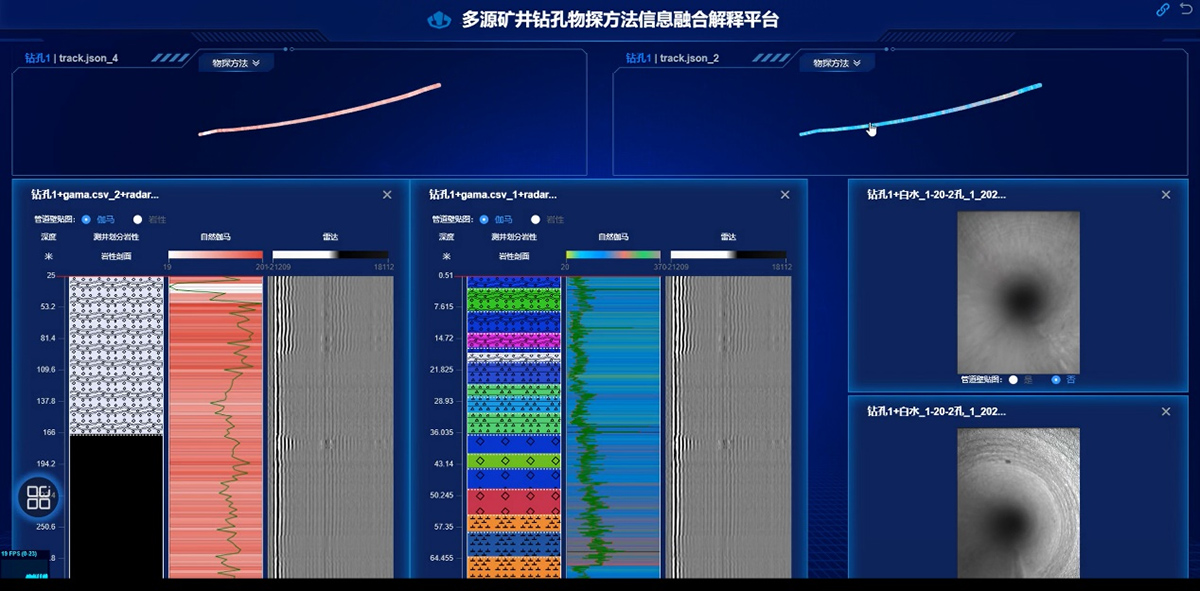Click the link icon in top-right corner
This screenshot has height=591, width=1200.
click(x=1163, y=9)
